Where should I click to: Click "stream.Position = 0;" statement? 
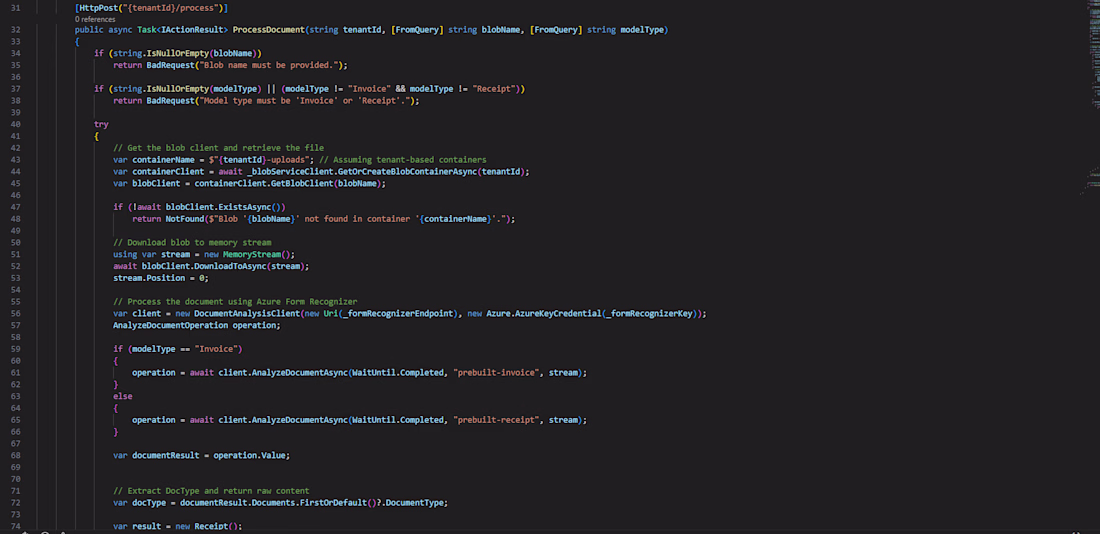161,279
